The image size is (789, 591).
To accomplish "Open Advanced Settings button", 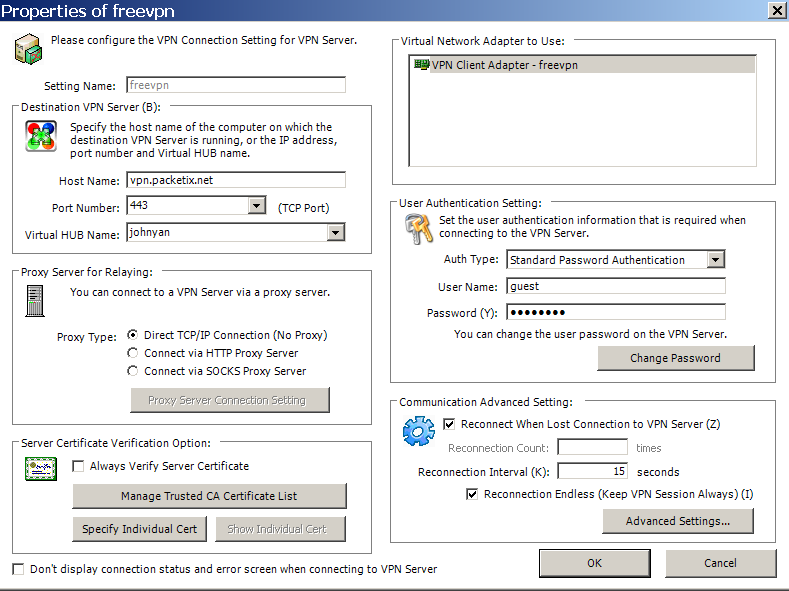I will 678,521.
